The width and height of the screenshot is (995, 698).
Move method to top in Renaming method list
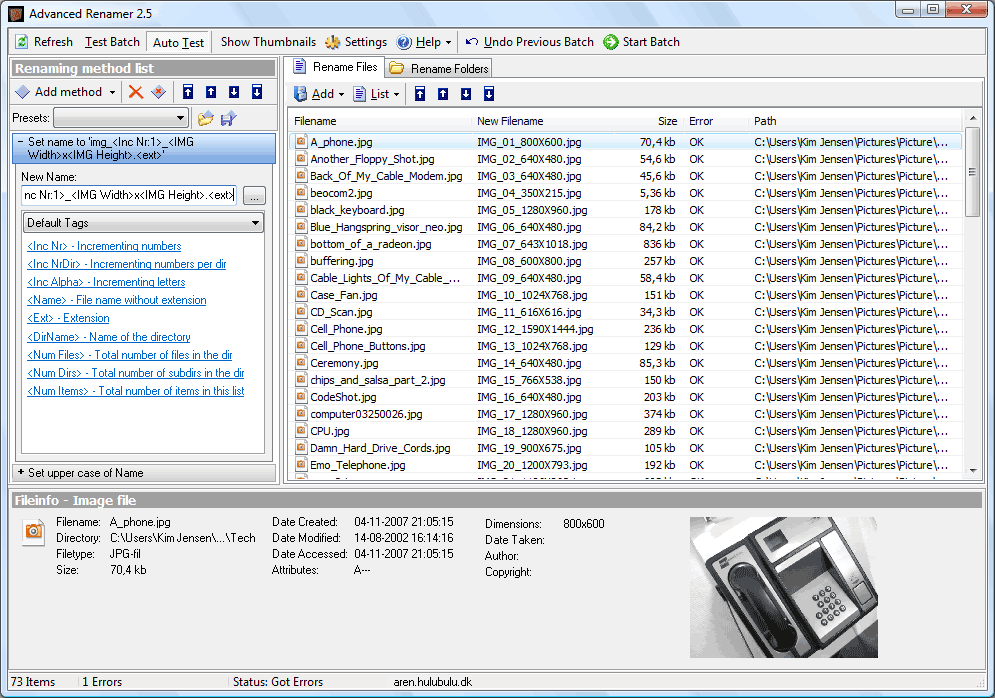187,92
